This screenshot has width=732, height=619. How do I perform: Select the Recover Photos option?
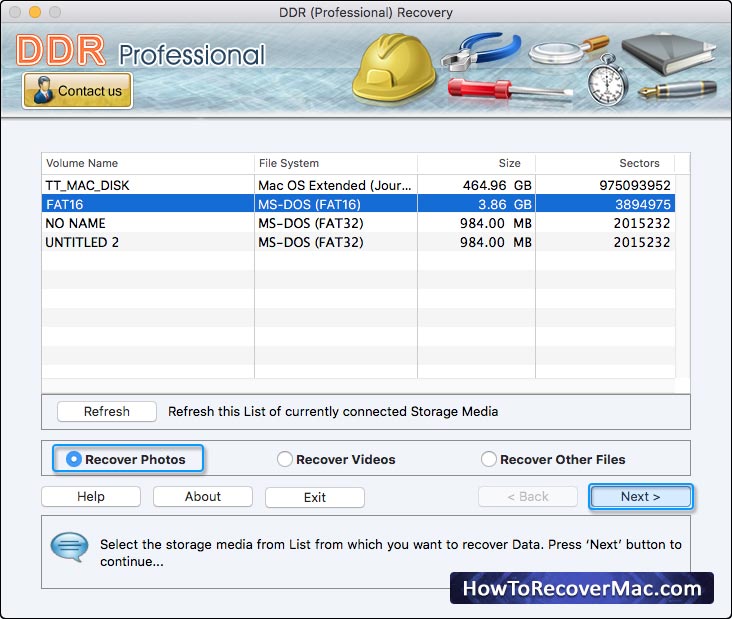point(128,459)
